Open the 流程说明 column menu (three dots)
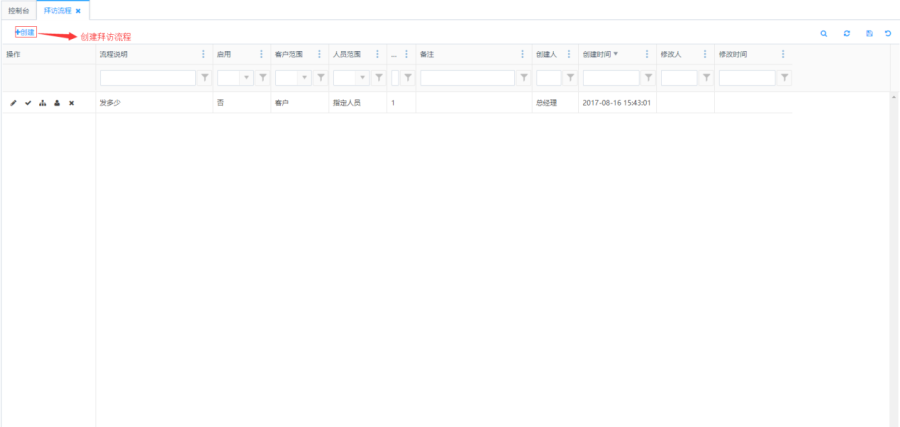Image resolution: width=900 pixels, height=427 pixels. [204, 54]
